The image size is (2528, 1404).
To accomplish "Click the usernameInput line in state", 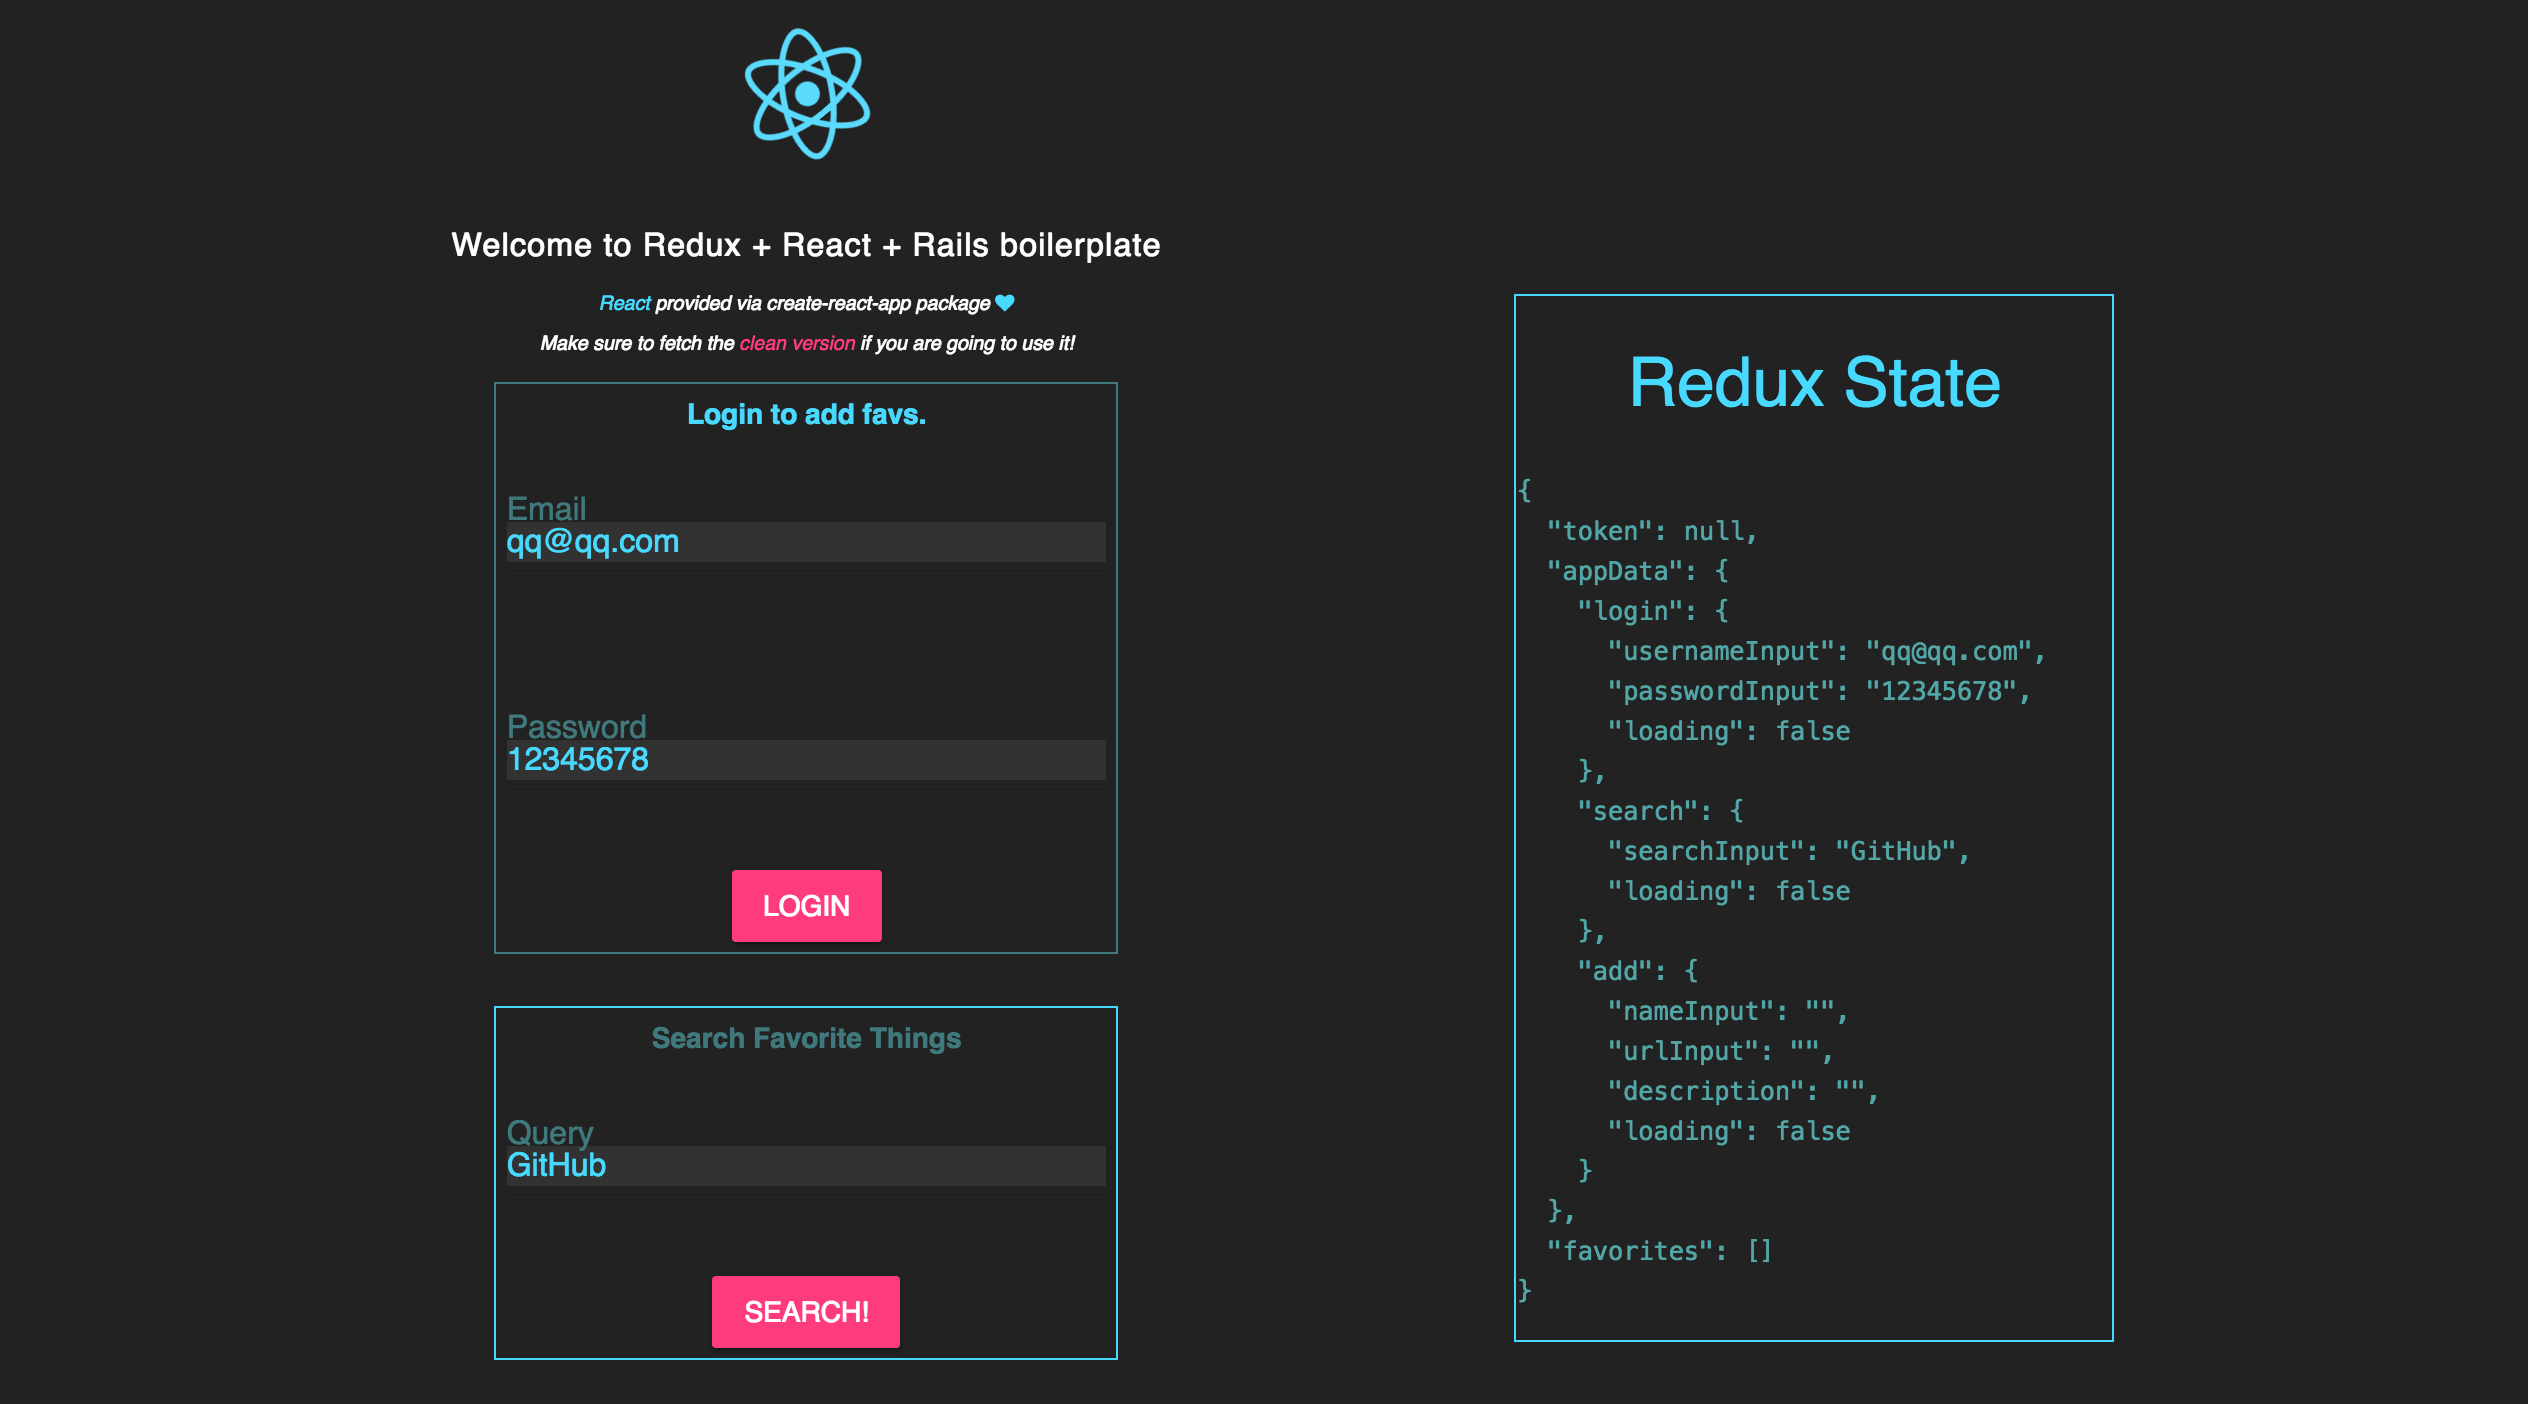I will click(x=1826, y=651).
